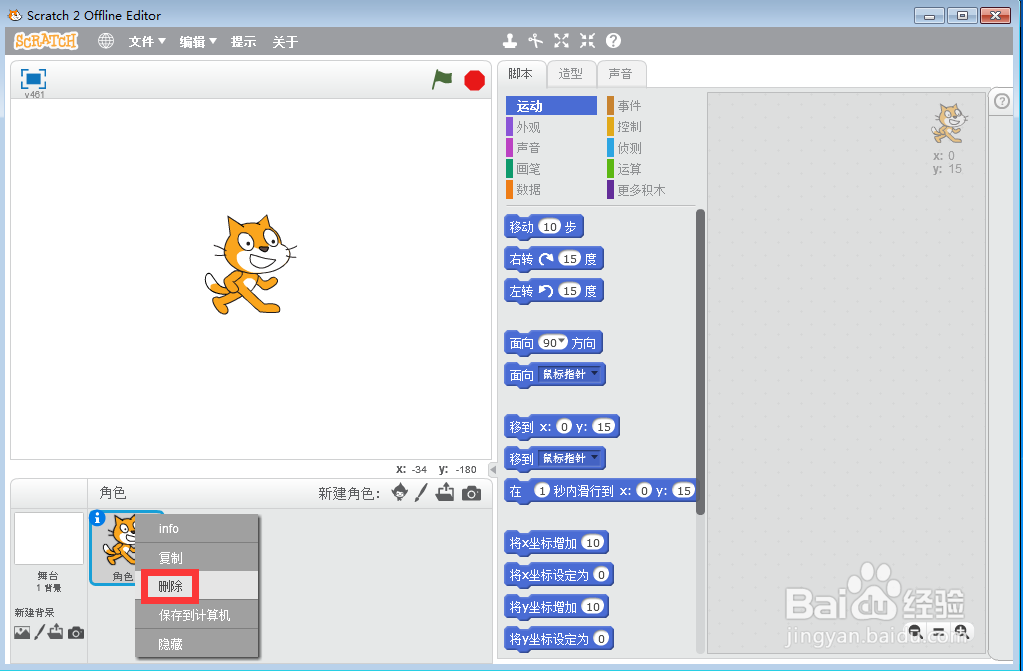Start the project with the green flag
This screenshot has height=671, width=1023.
coord(442,80)
